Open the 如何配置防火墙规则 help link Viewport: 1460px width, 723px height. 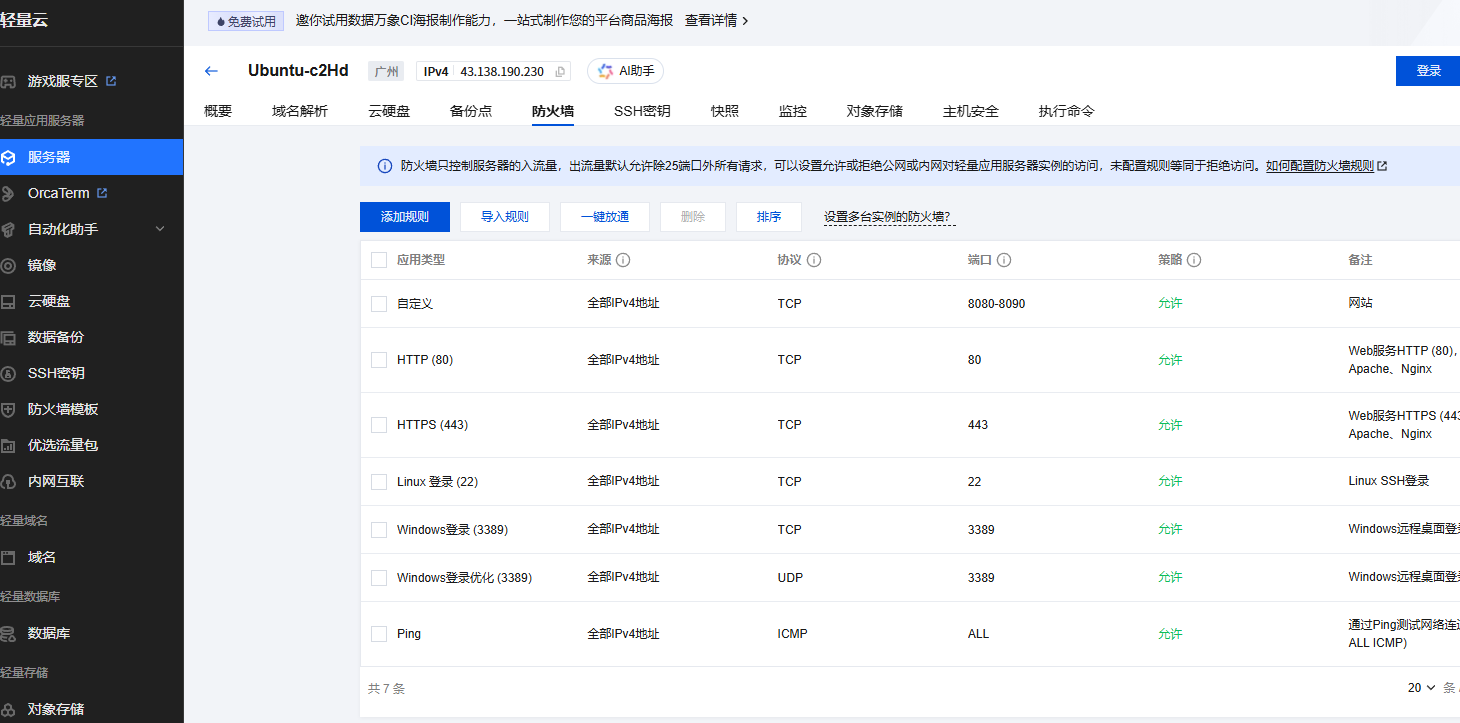click(1322, 165)
